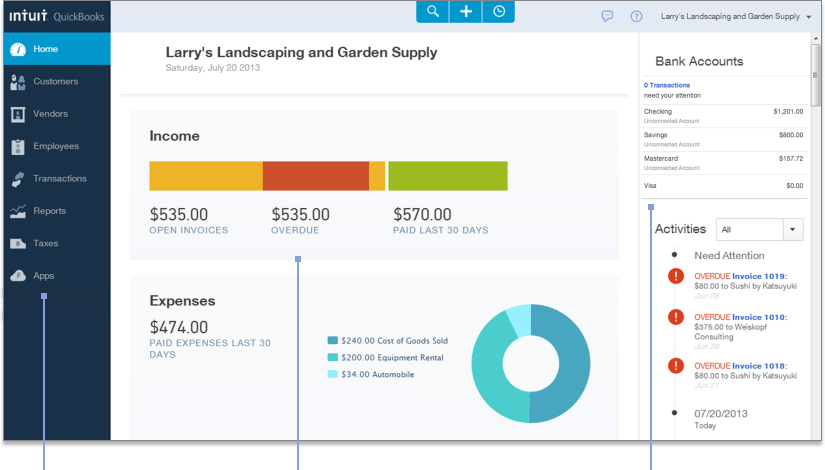The image size is (825, 470).
Task: Select the Visa account row
Action: 723,186
